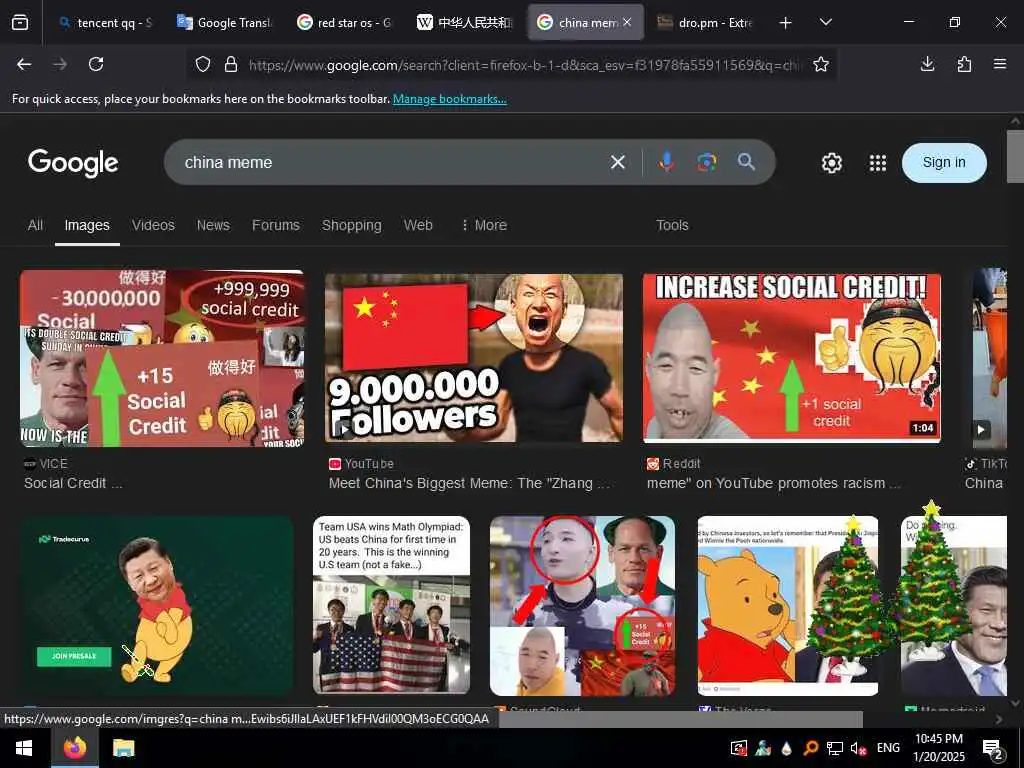Open Firefox application hamburger menu

point(1000,64)
